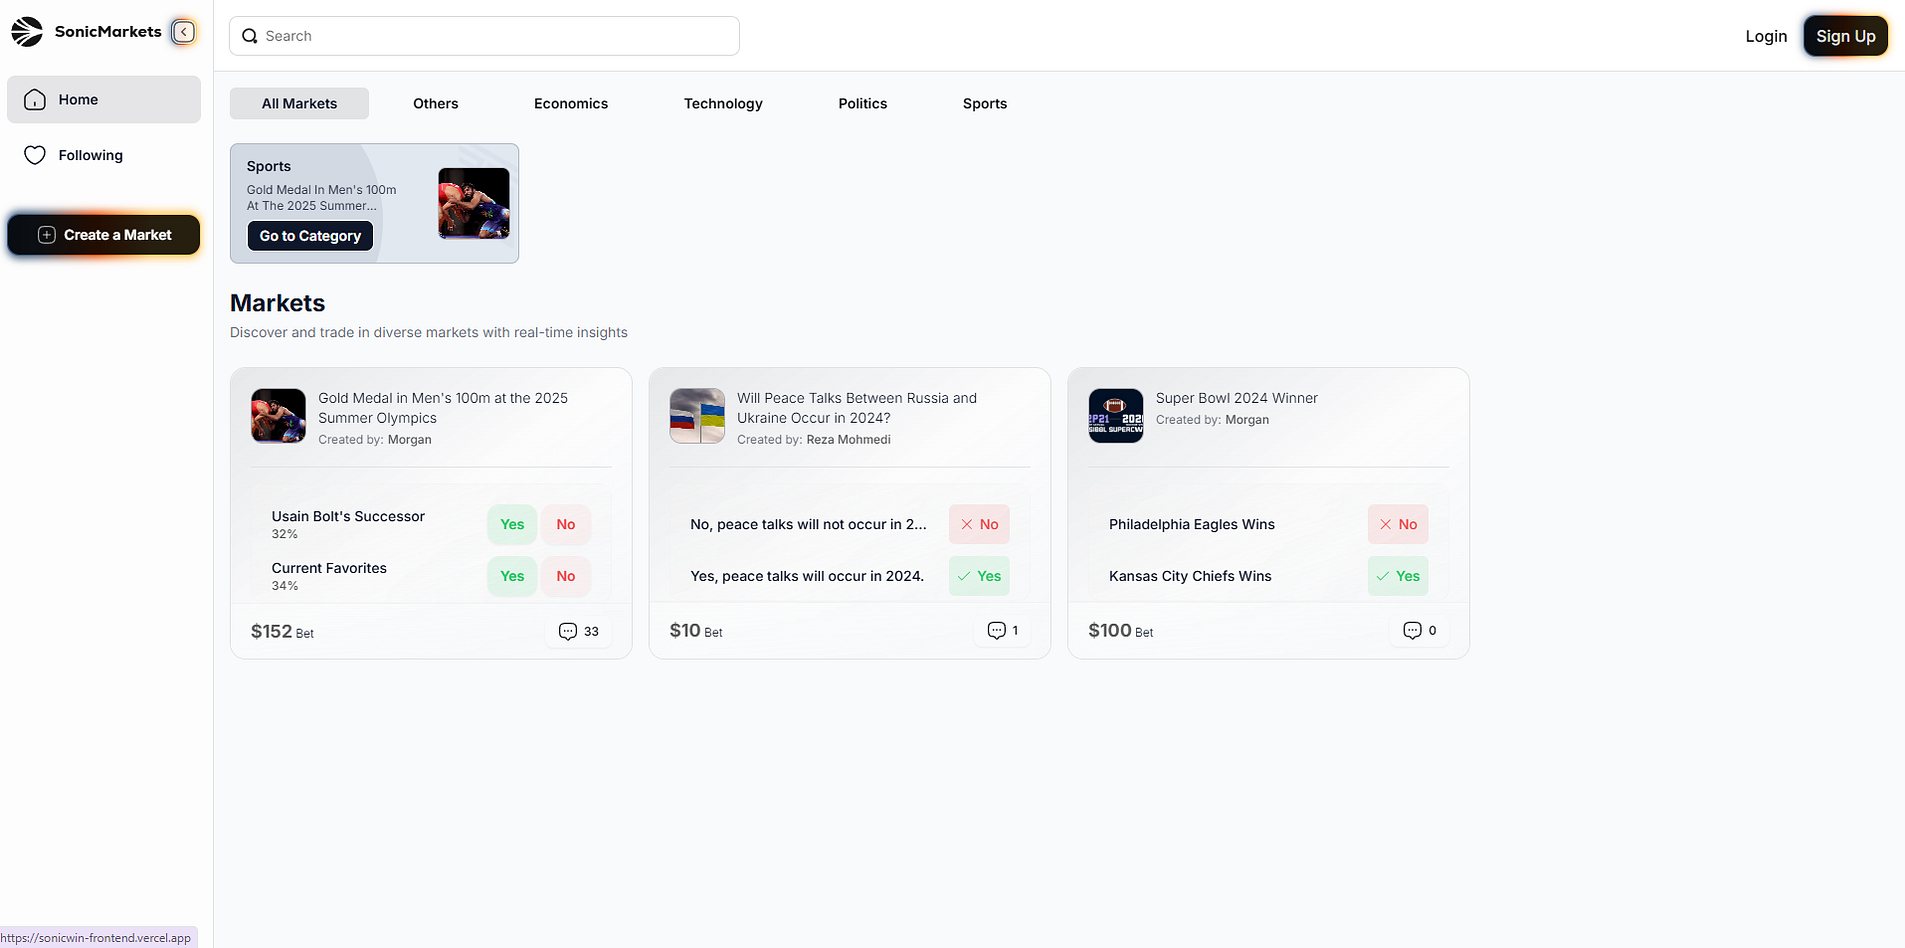1905x948 pixels.
Task: Select No for Current Favorites
Action: (x=566, y=576)
